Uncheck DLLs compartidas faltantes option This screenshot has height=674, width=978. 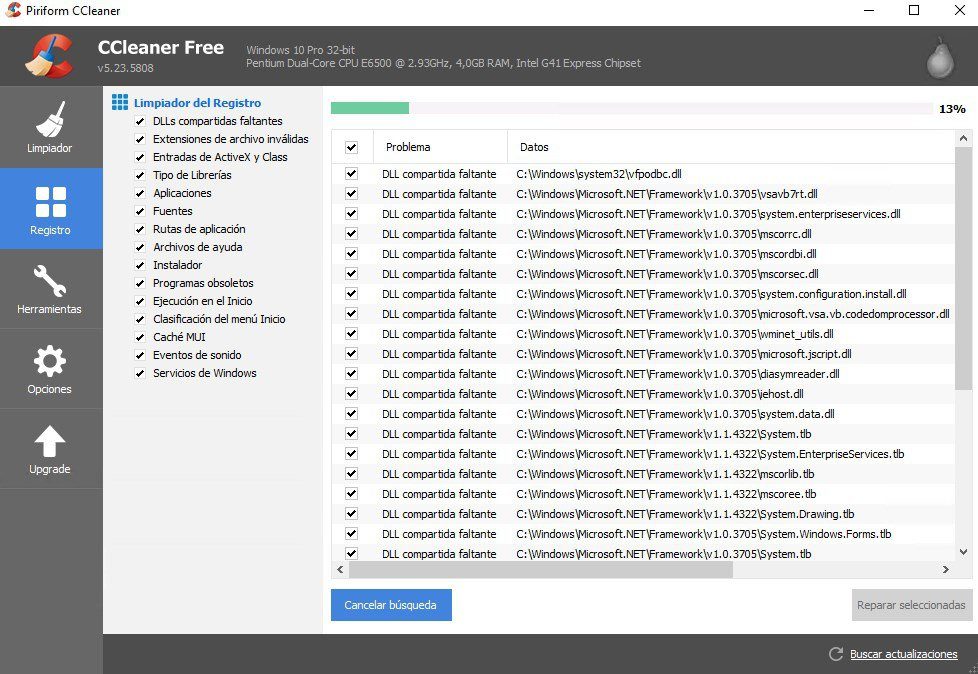pos(140,121)
